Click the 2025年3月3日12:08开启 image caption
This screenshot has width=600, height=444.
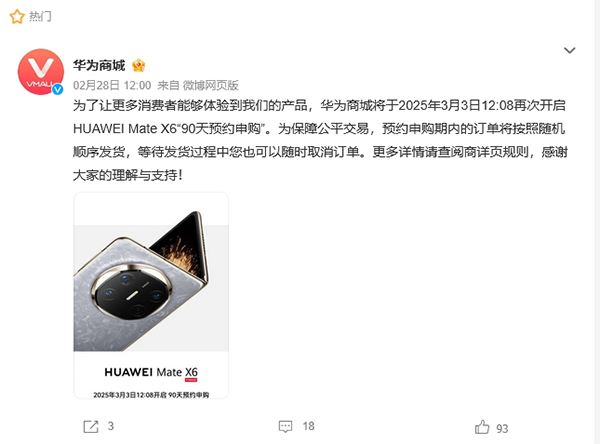click(151, 395)
